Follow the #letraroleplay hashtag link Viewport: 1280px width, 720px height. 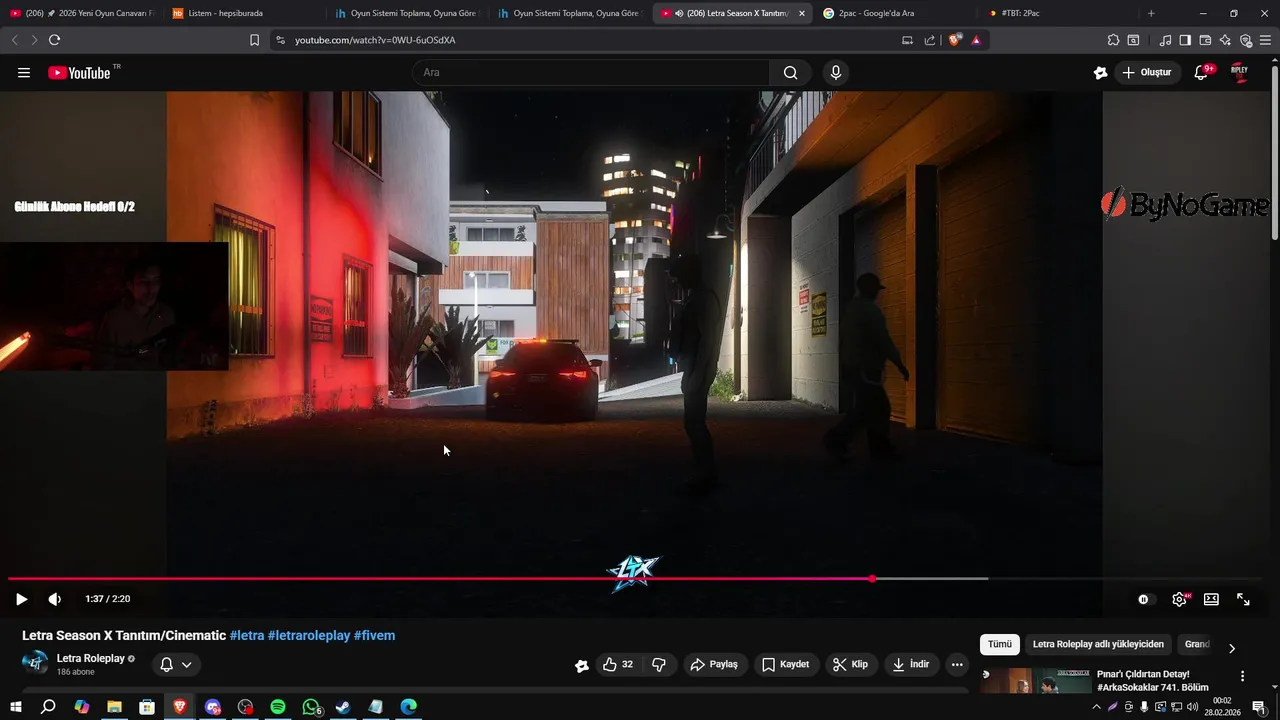(x=309, y=636)
